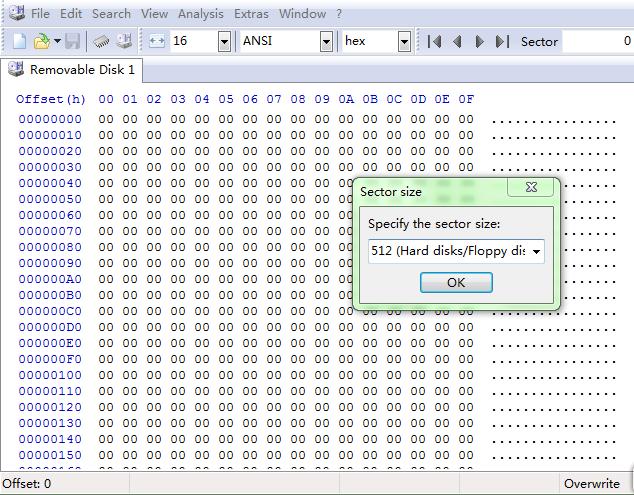Expand the sector size combo box arrow
Screen dimensions: 634x495
(x=536, y=252)
